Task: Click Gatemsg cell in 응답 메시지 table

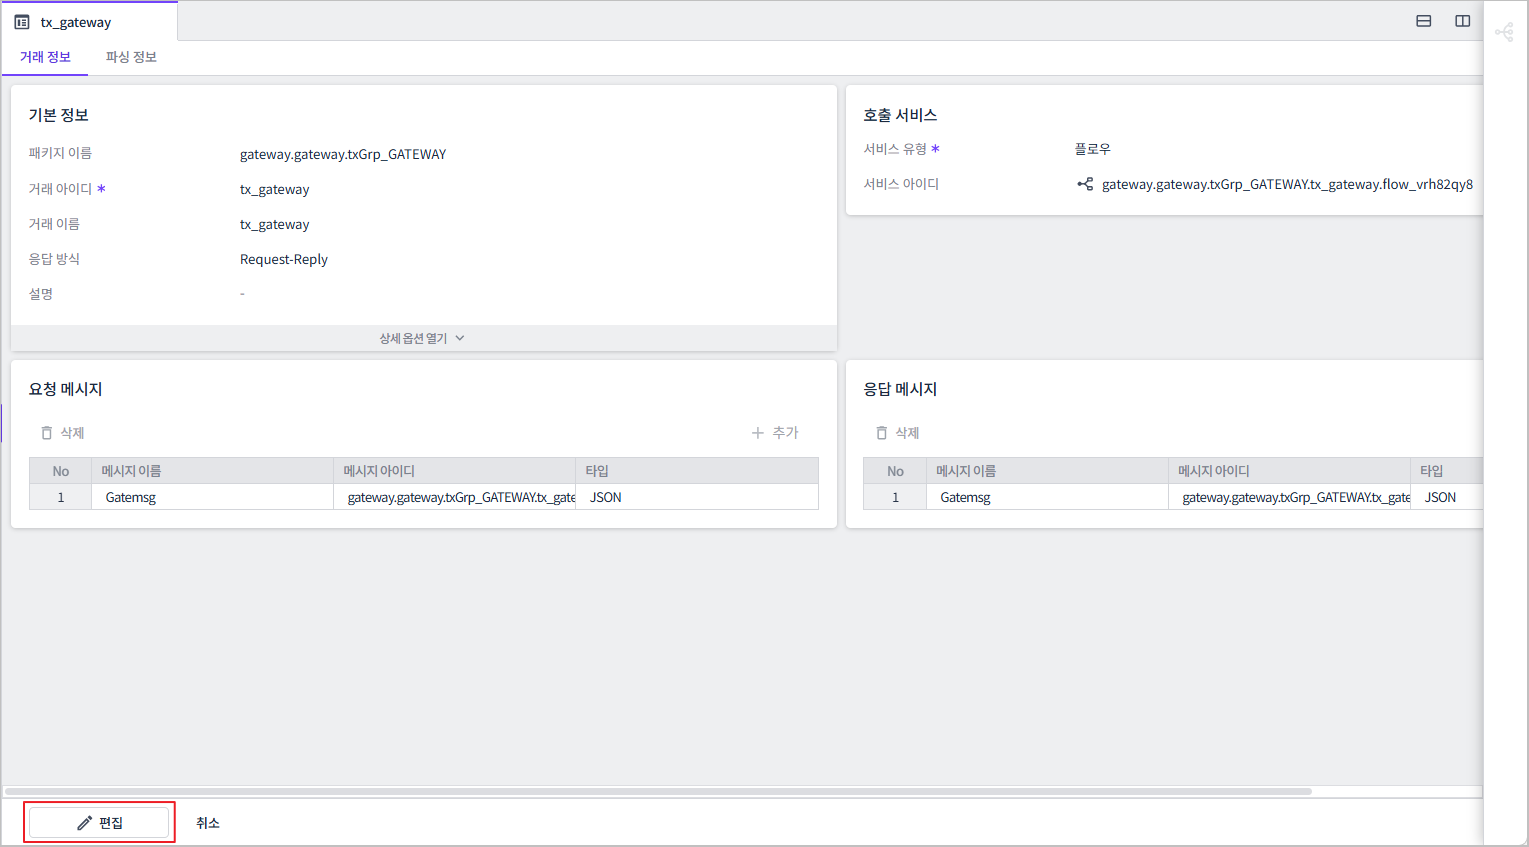Action: click(1047, 497)
